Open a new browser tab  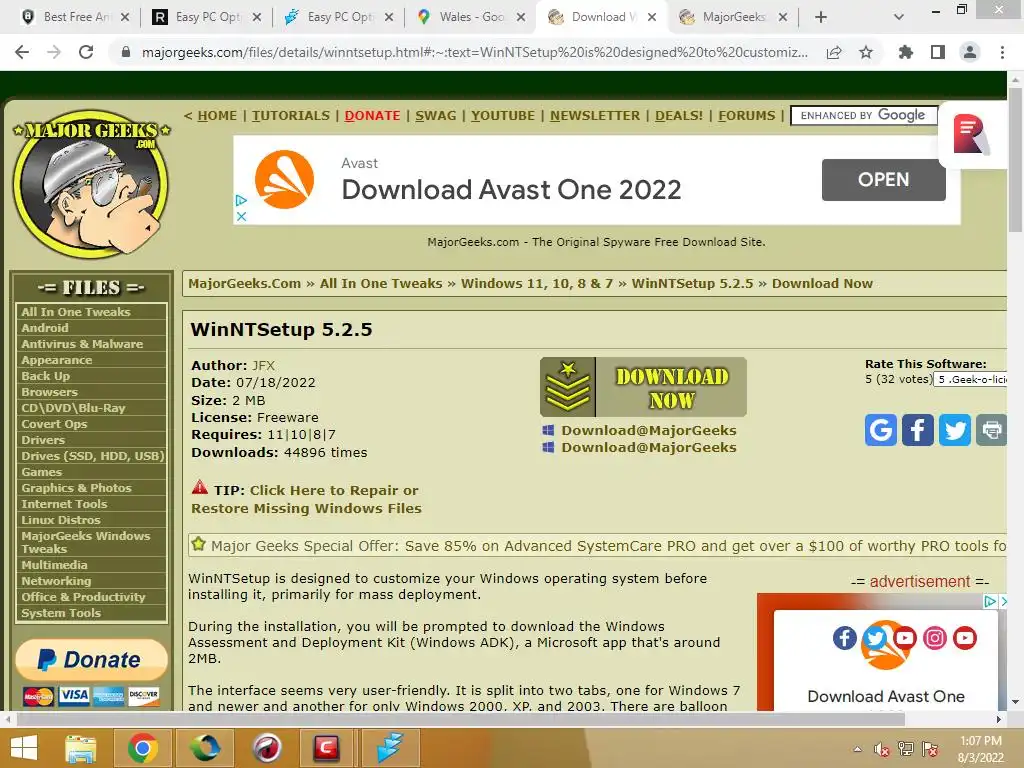[821, 17]
